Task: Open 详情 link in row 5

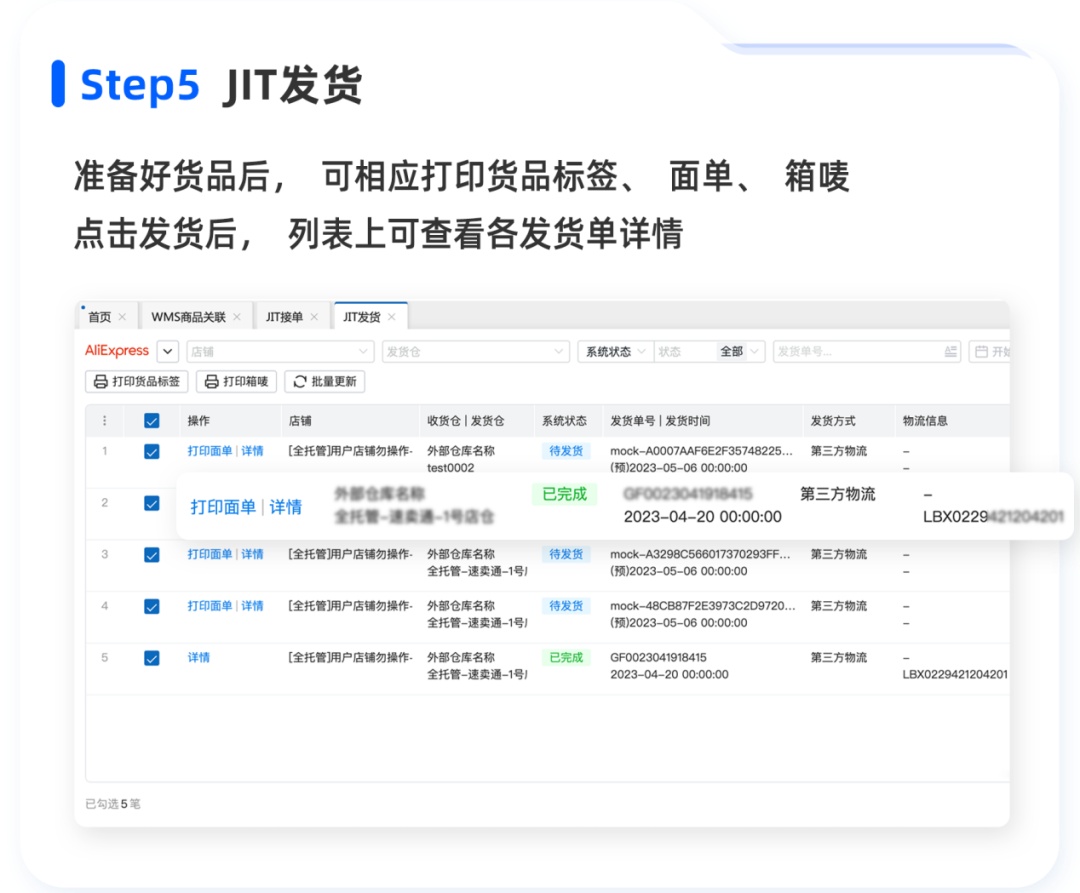Action: point(199,658)
